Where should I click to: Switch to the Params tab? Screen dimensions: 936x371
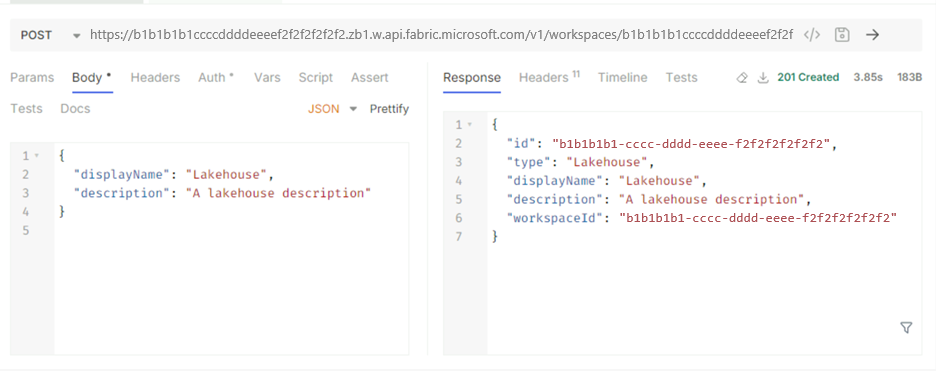coord(32,78)
